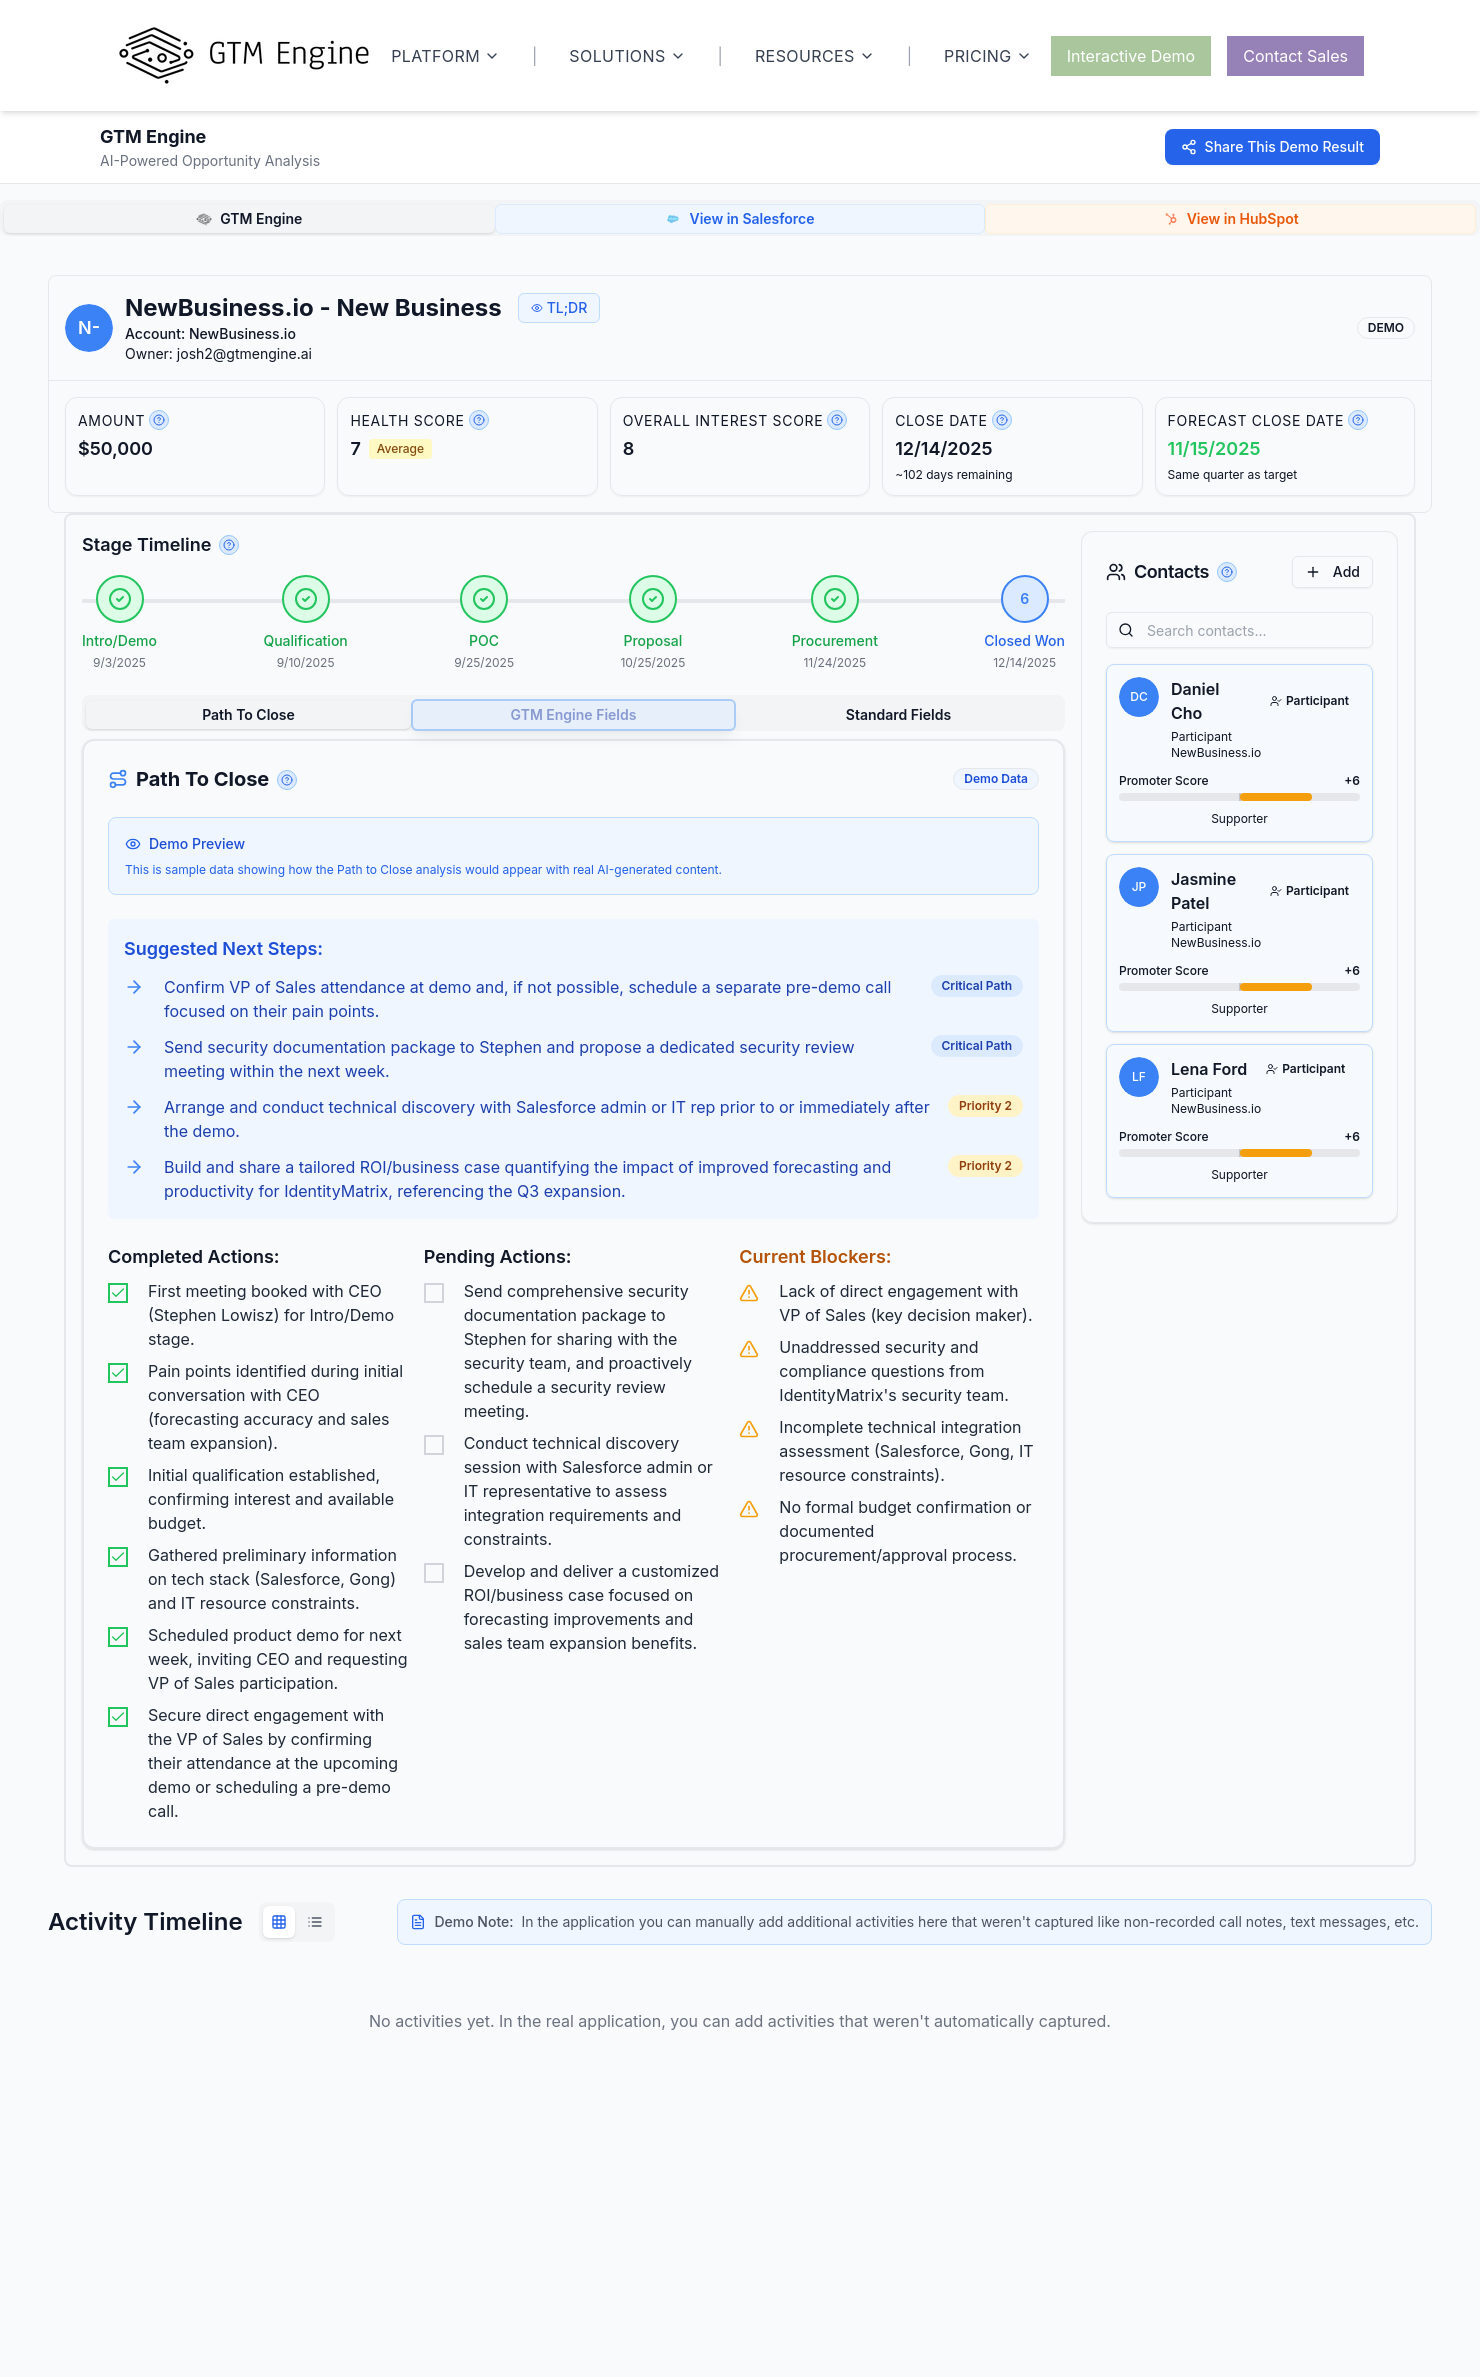Screen dimensions: 1480x2377
Task: Click help icon beside Path To Close heading
Action: (287, 780)
